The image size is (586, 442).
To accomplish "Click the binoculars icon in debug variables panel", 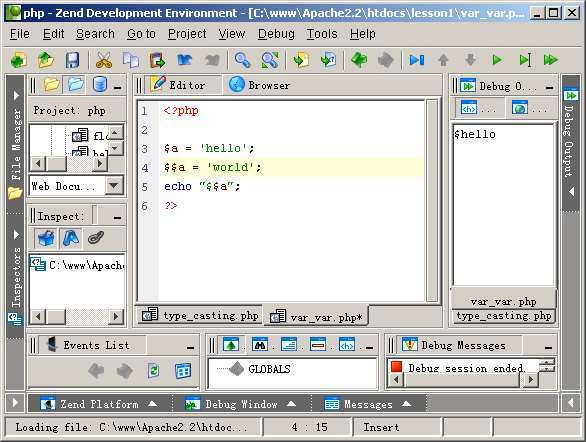I will 260,344.
